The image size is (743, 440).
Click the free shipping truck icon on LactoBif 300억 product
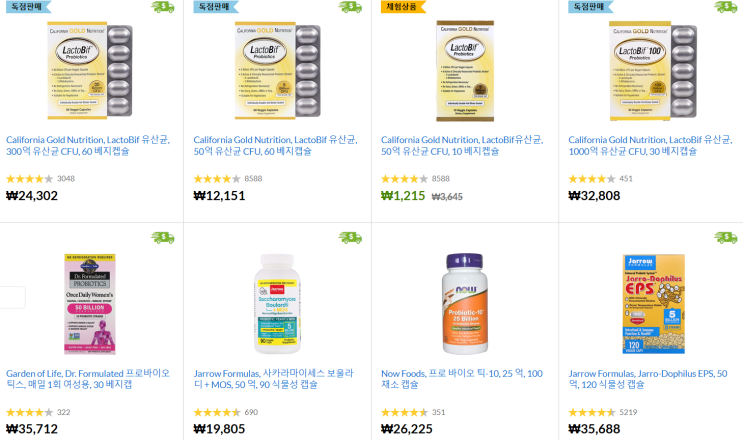[163, 7]
